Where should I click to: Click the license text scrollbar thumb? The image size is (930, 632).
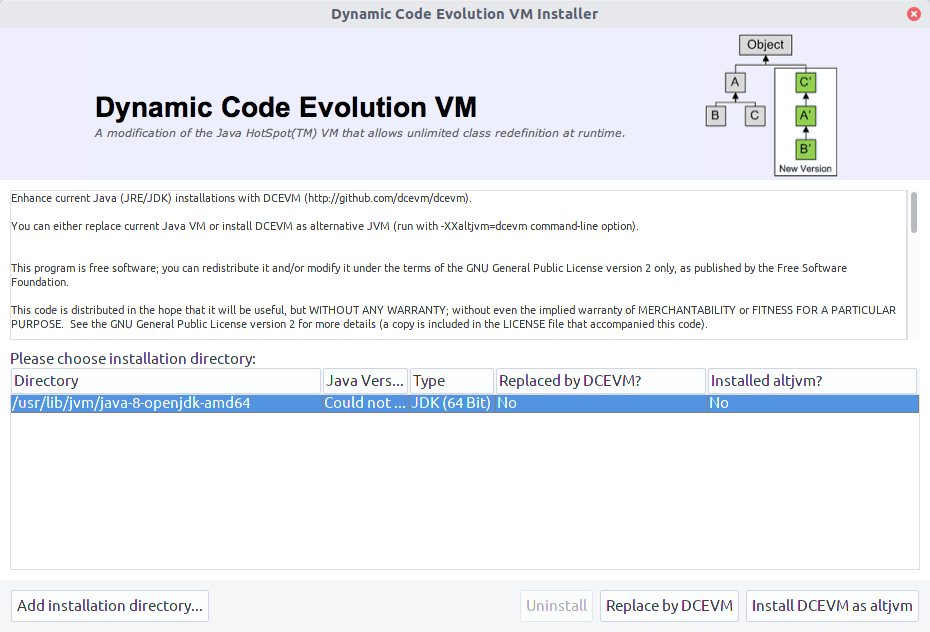tap(914, 212)
